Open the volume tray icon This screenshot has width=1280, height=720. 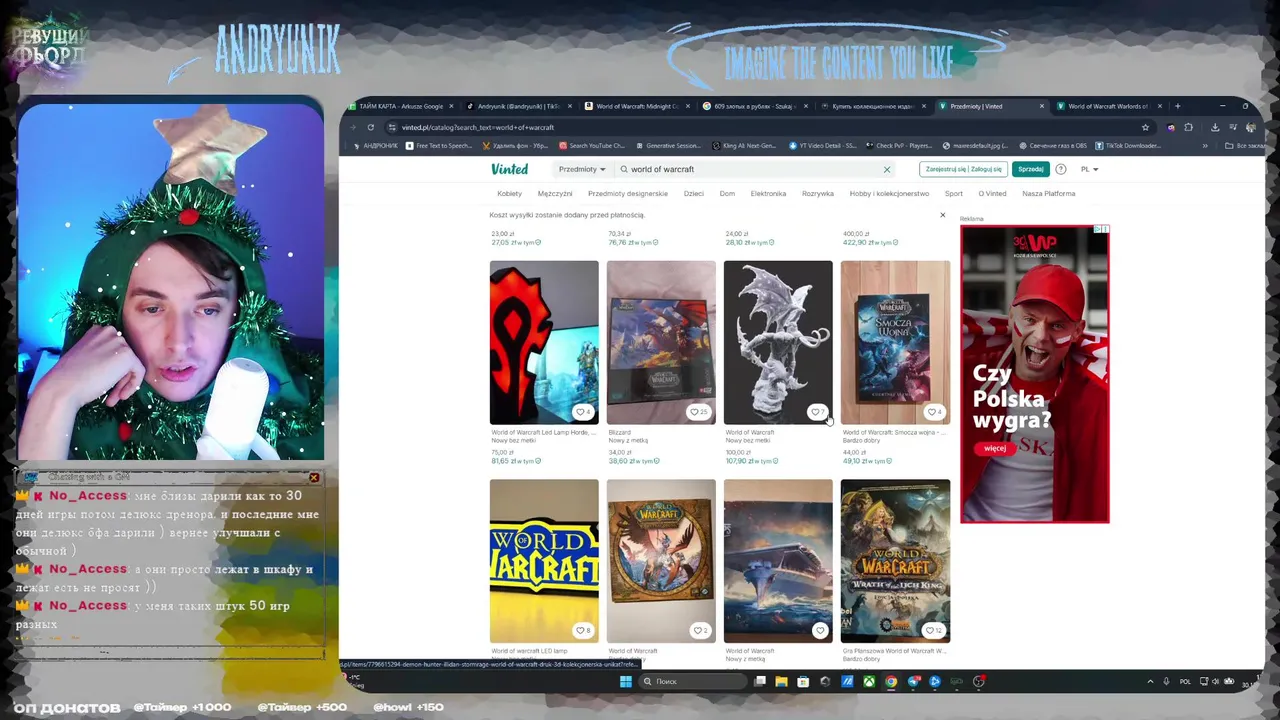1217,681
